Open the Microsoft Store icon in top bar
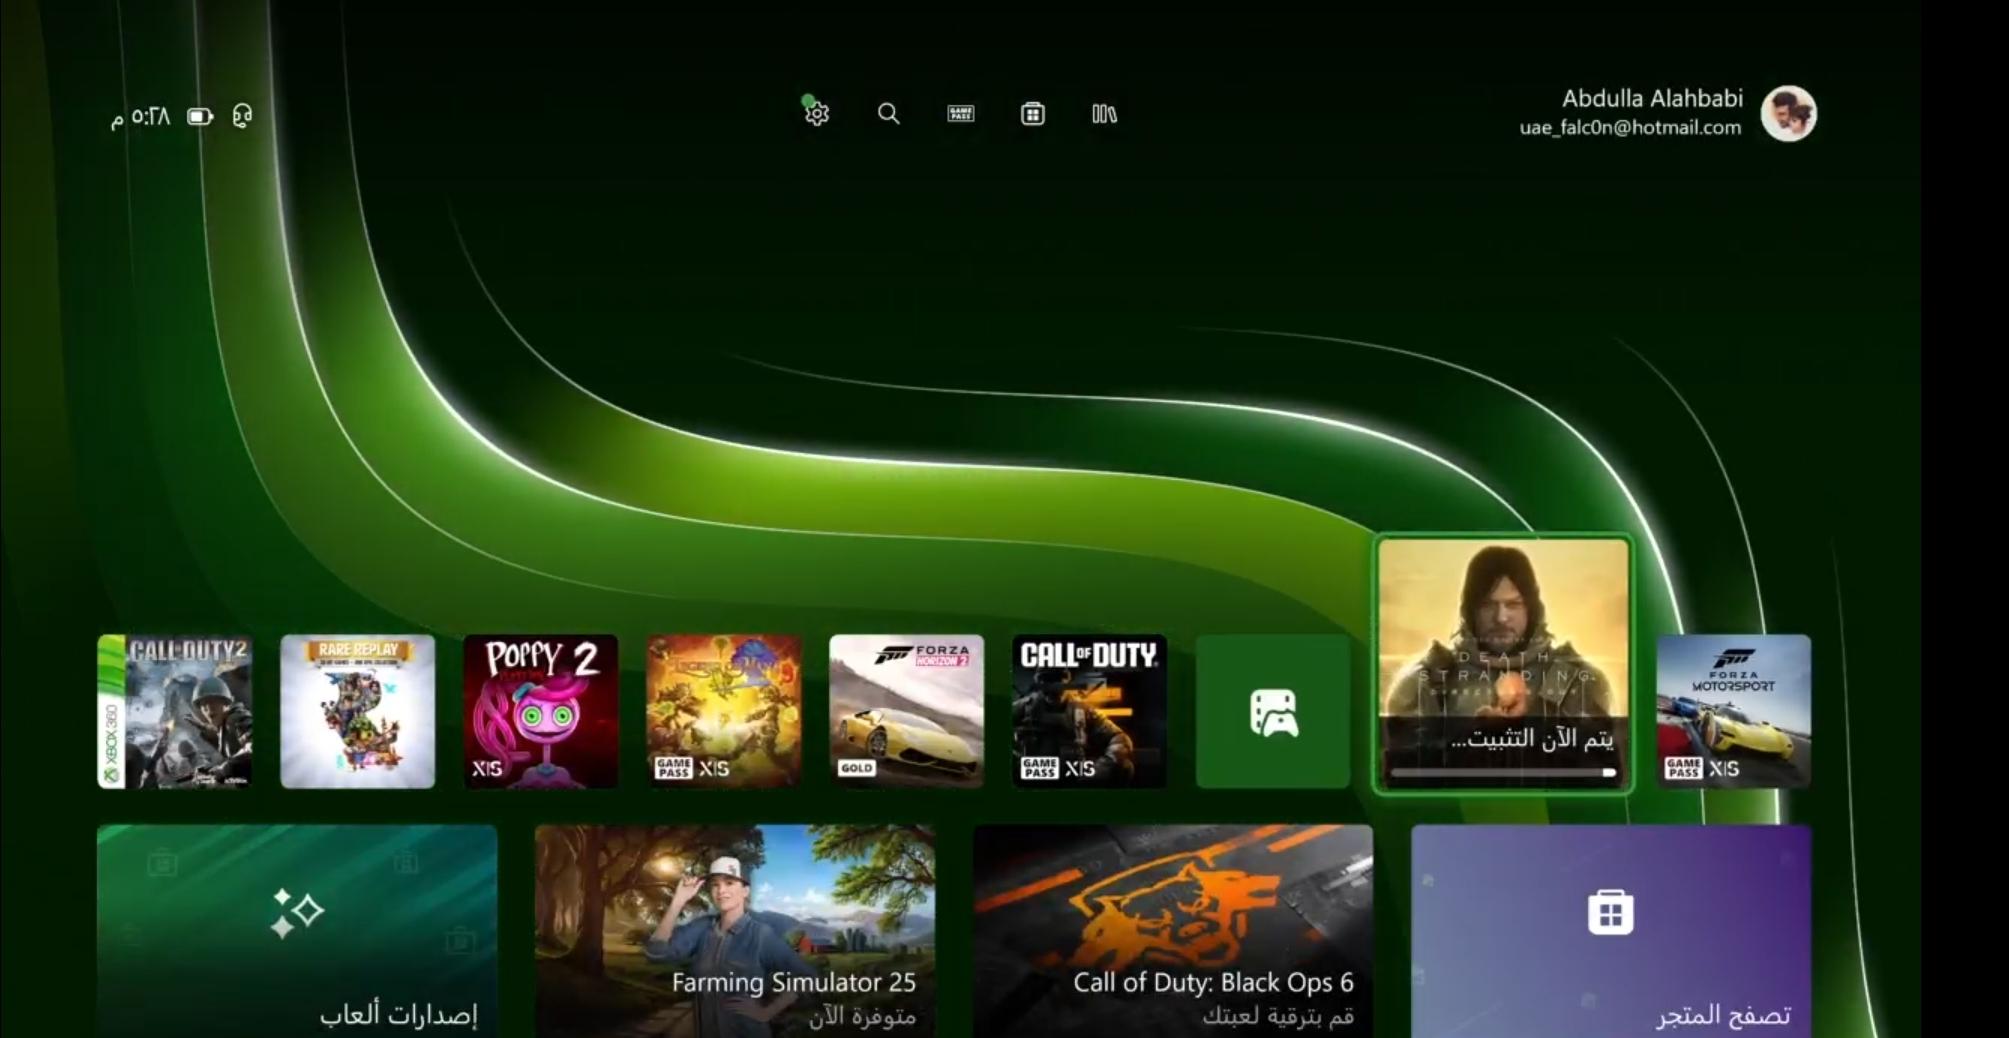 coord(1032,113)
